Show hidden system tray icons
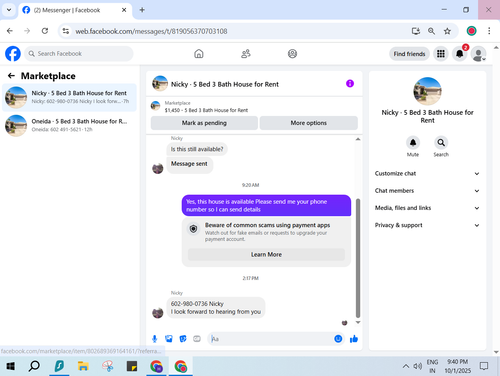 406,366
